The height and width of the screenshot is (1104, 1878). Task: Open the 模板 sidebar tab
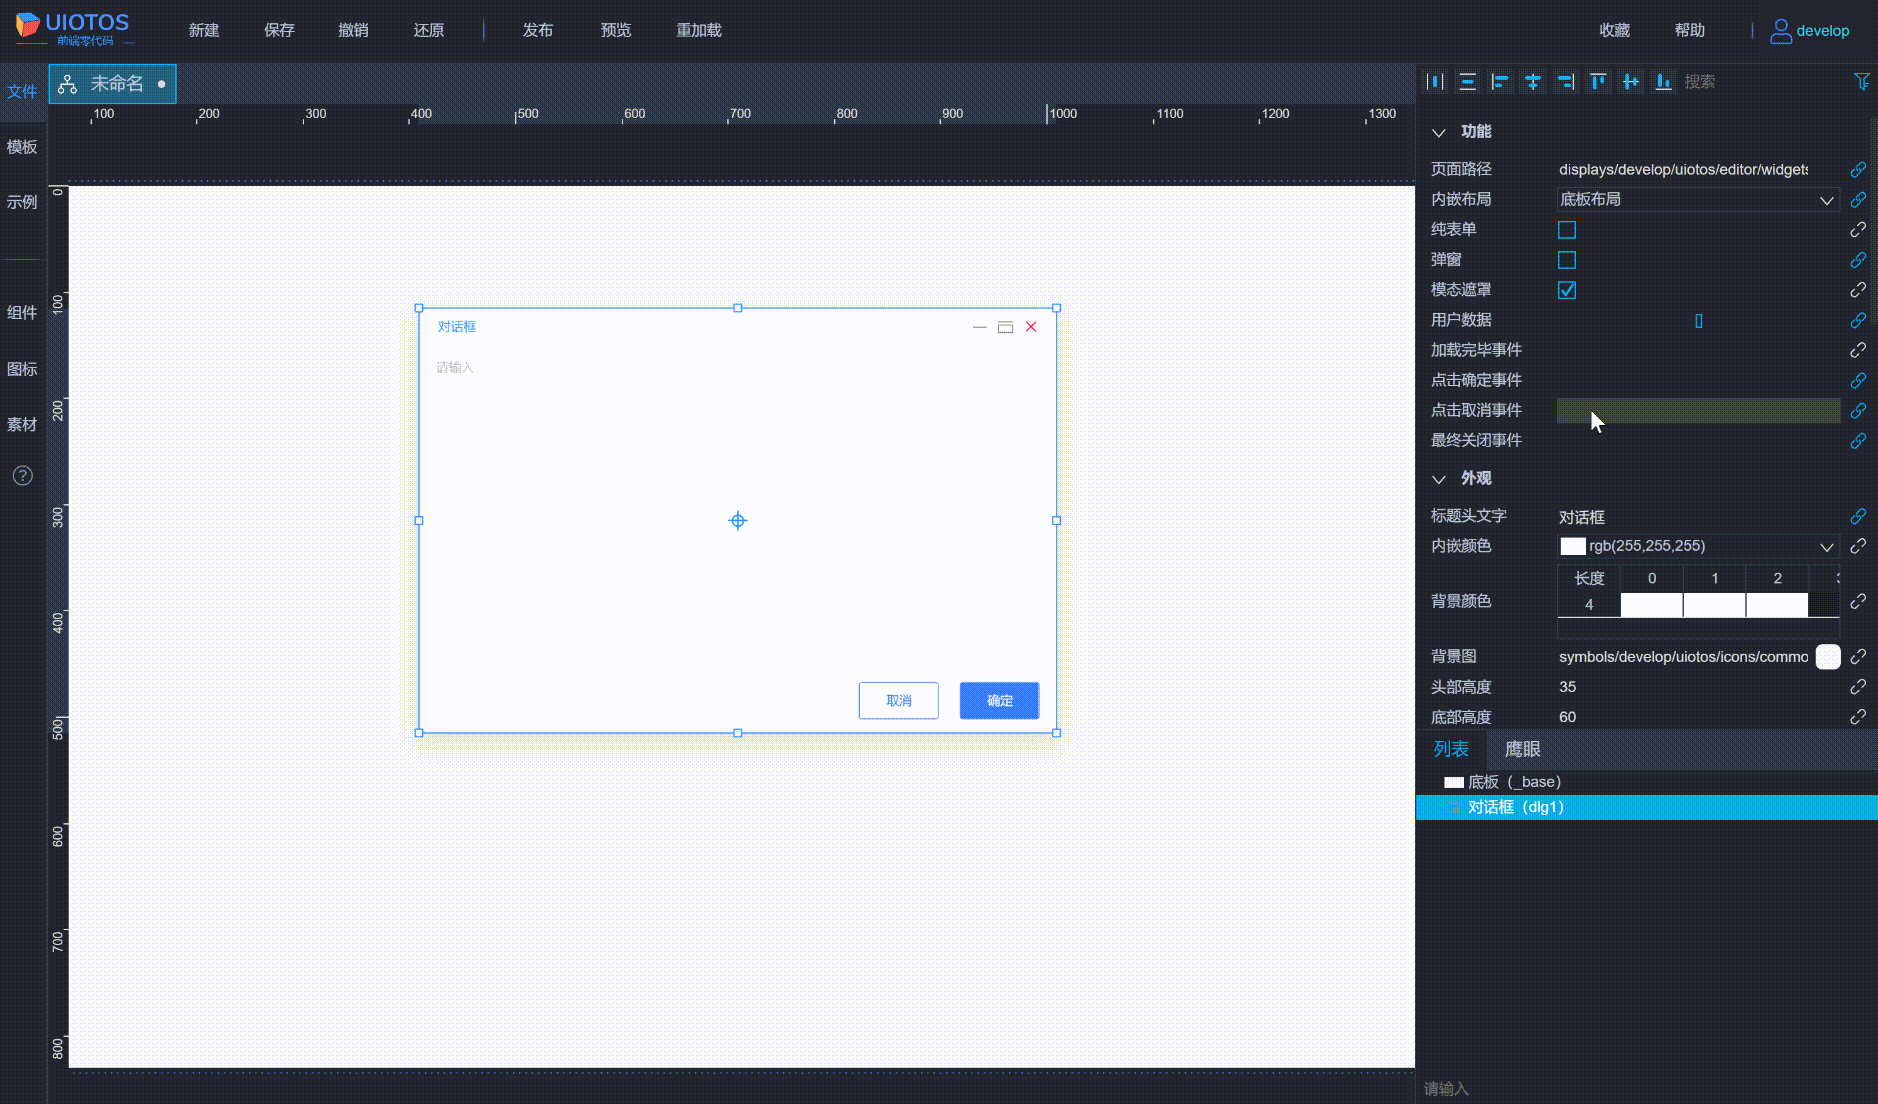(22, 147)
